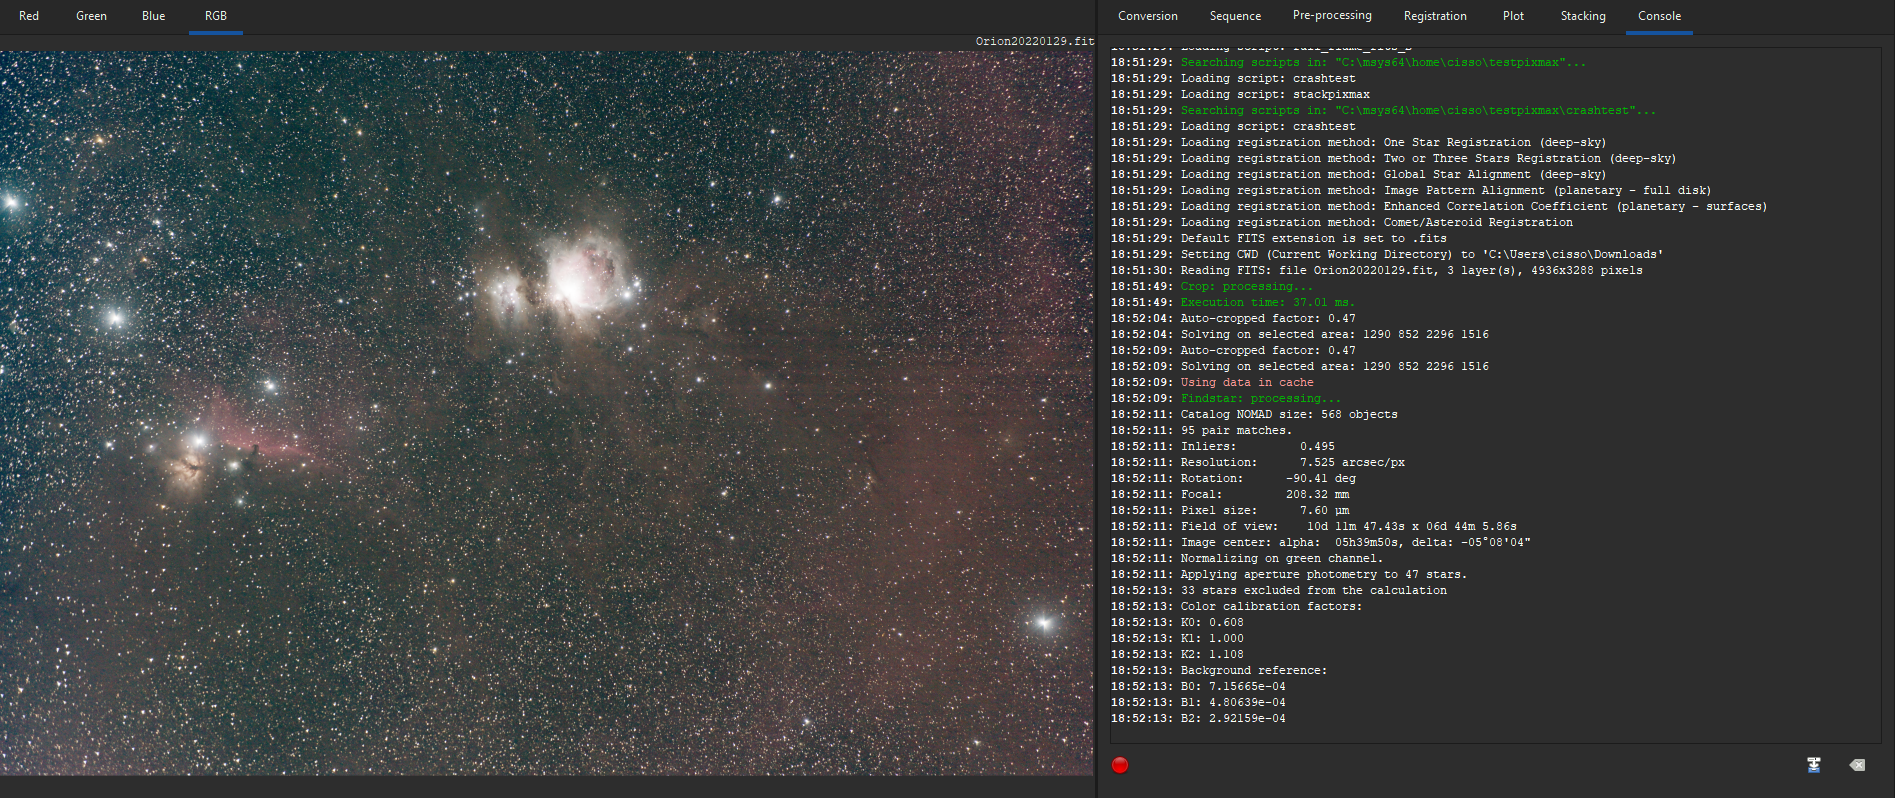
Task: Click 'Comet/Asteroid Registration' log line
Action: (x=1341, y=223)
